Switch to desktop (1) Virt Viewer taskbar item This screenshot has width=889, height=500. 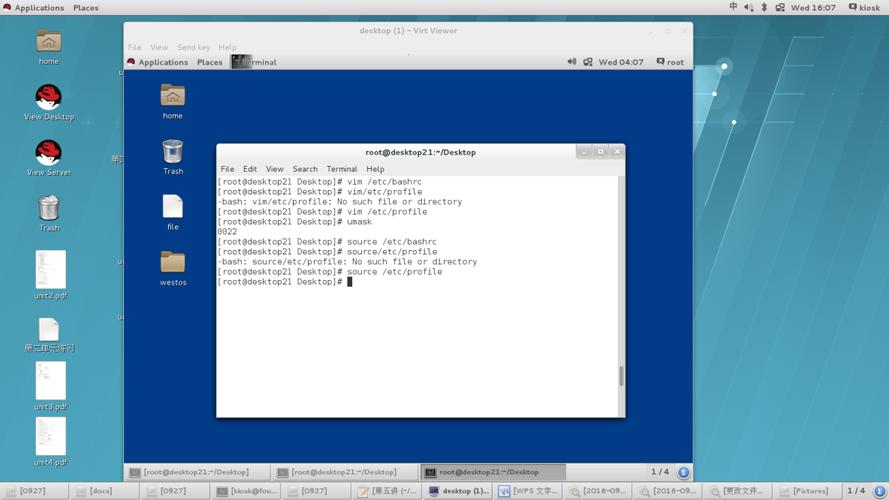tap(457, 491)
